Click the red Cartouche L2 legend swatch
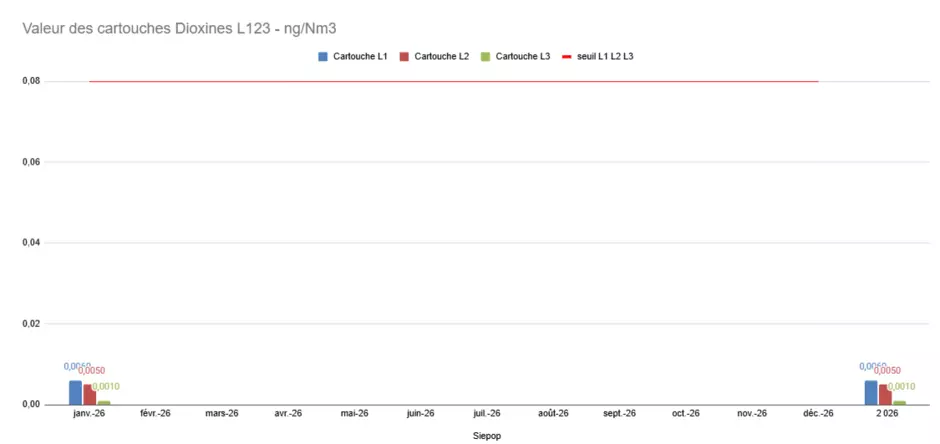940x444 pixels. pyautogui.click(x=405, y=57)
